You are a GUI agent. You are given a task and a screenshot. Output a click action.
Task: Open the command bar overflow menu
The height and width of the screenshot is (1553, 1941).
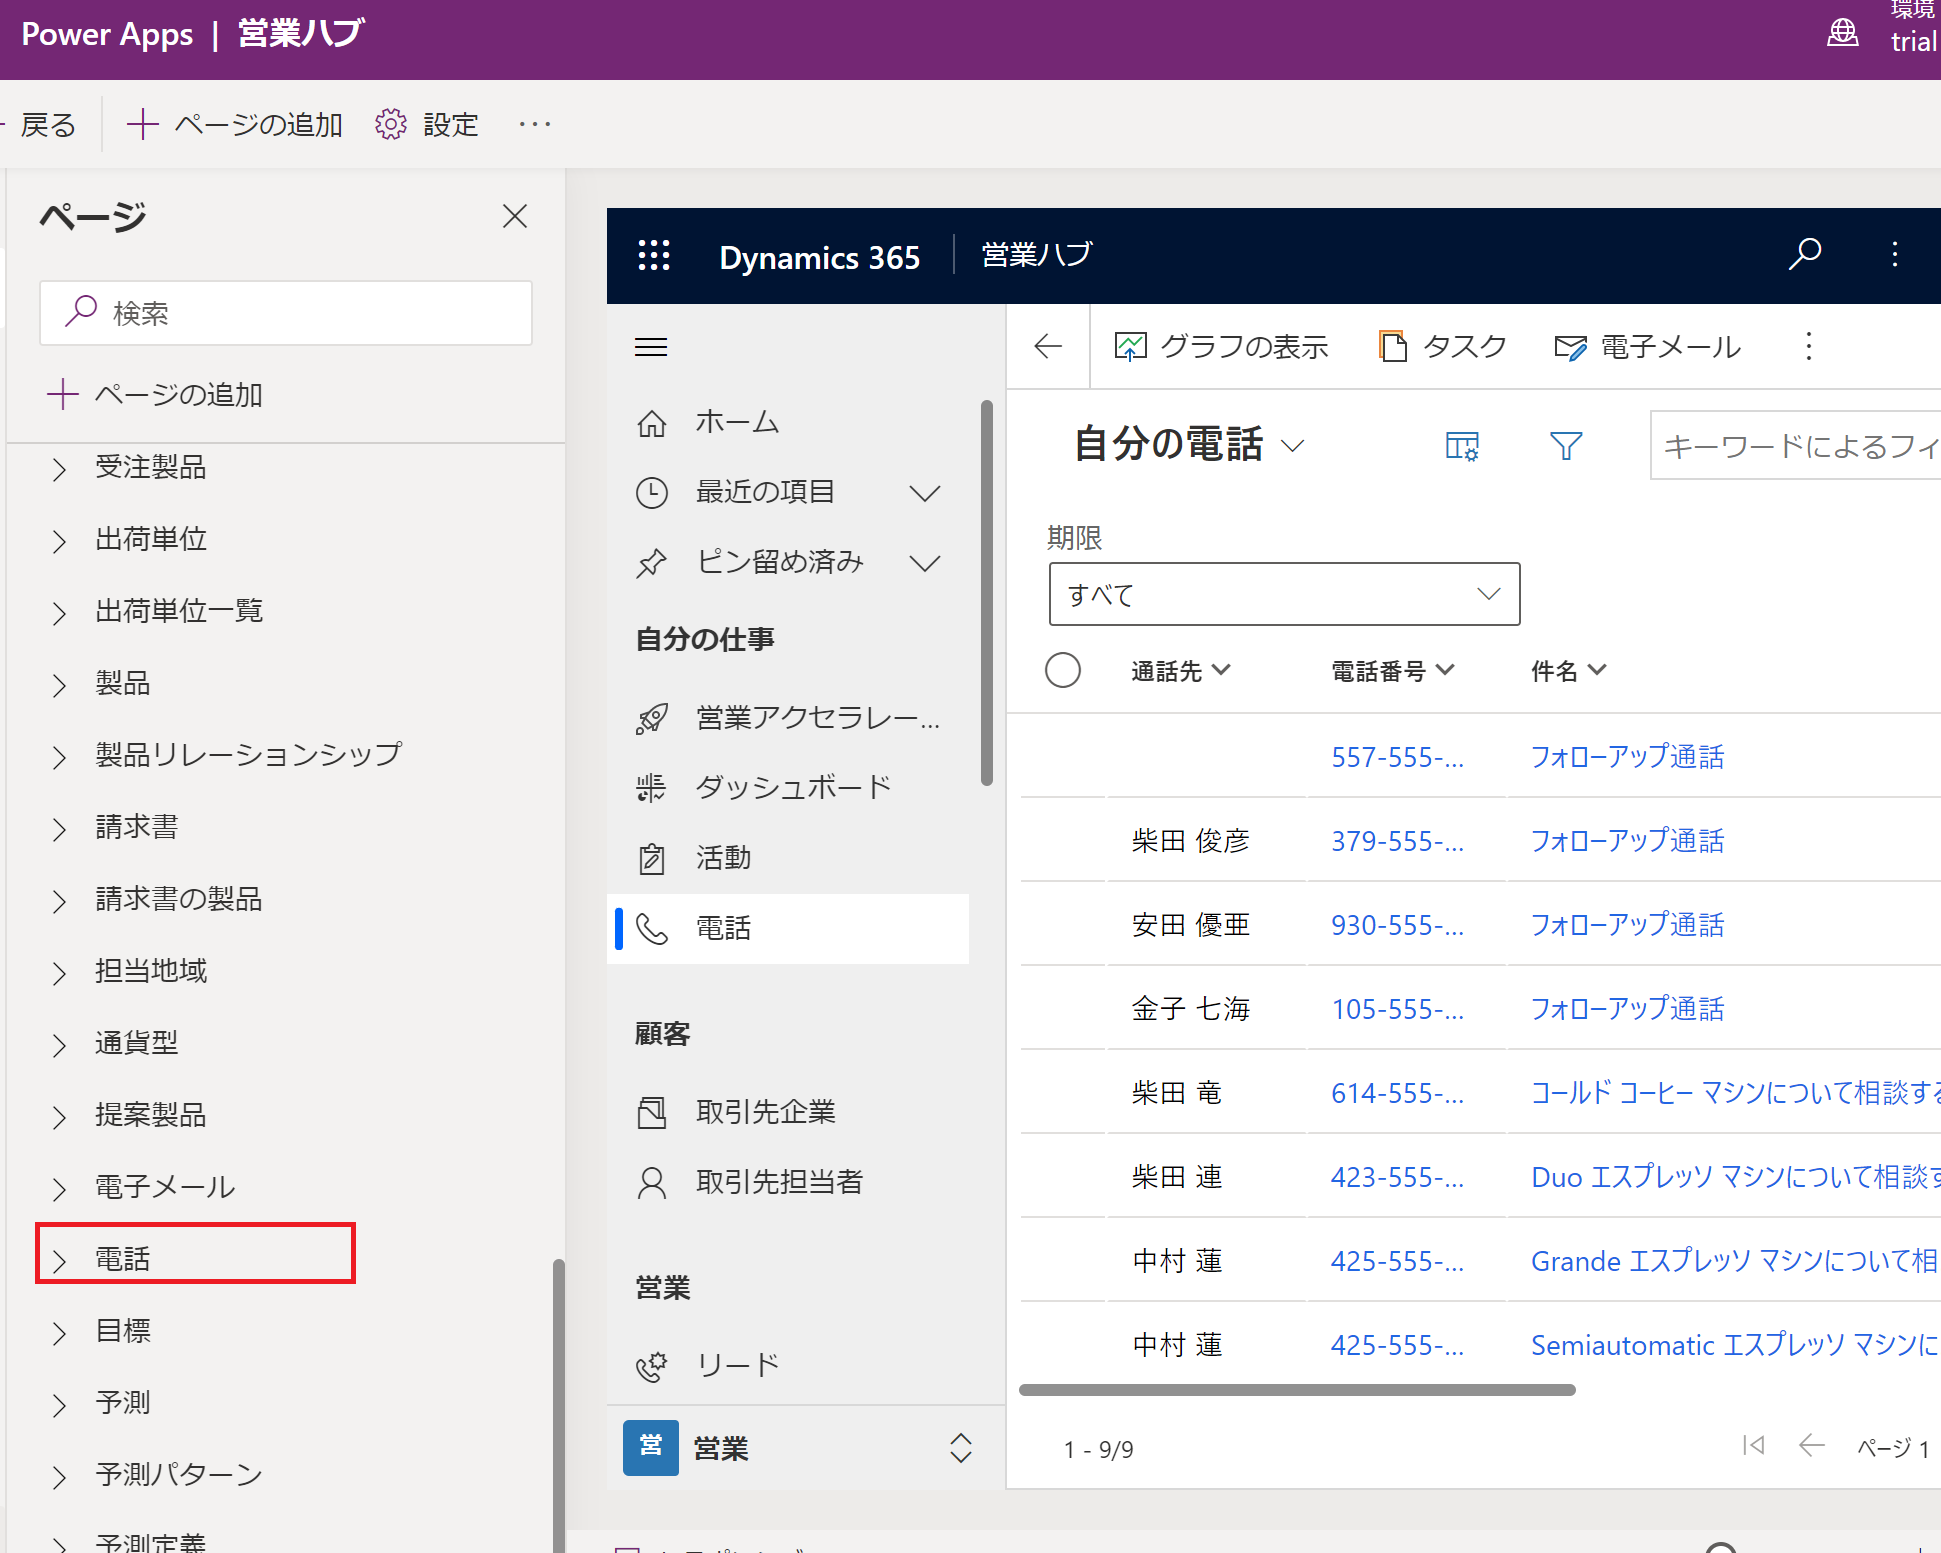[1808, 346]
